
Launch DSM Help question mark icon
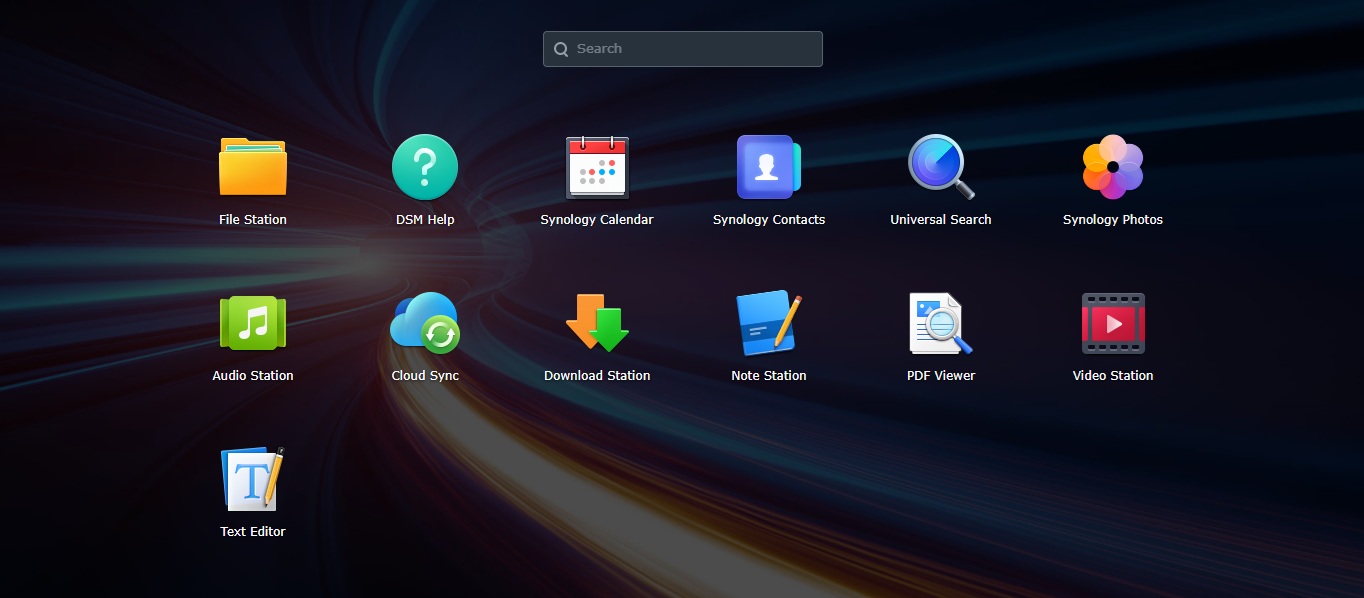425,167
